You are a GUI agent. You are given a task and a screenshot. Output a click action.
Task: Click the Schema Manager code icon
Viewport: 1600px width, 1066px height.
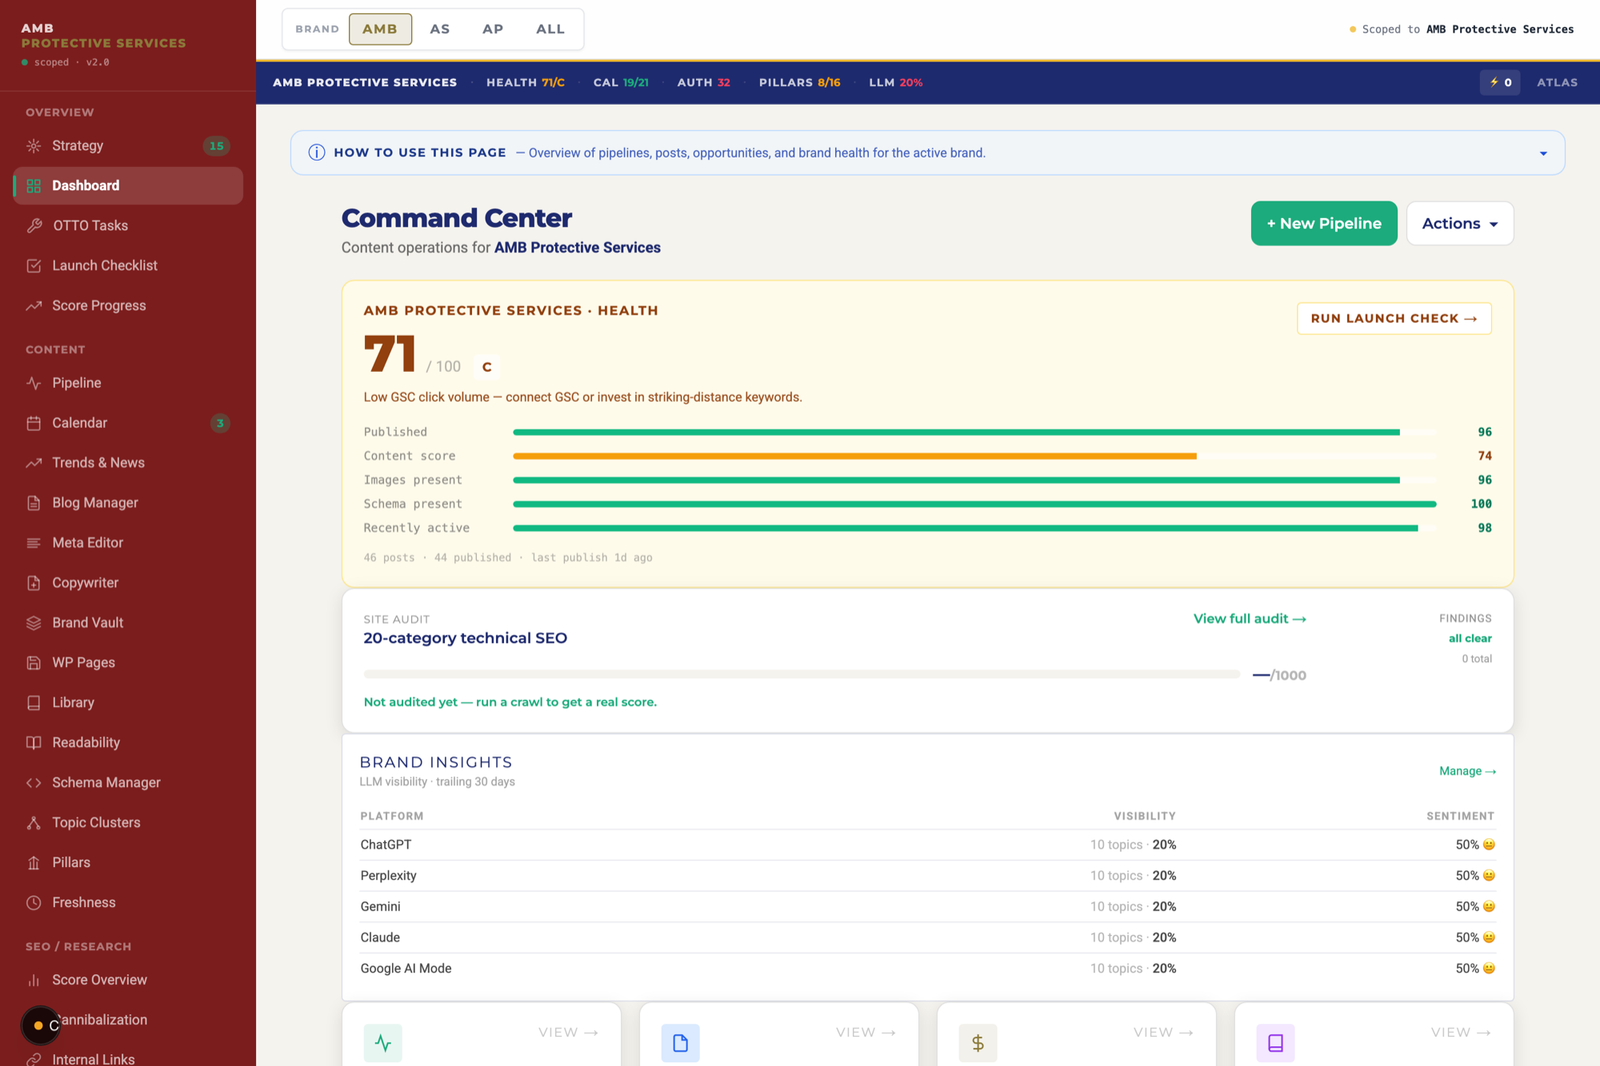click(x=33, y=783)
